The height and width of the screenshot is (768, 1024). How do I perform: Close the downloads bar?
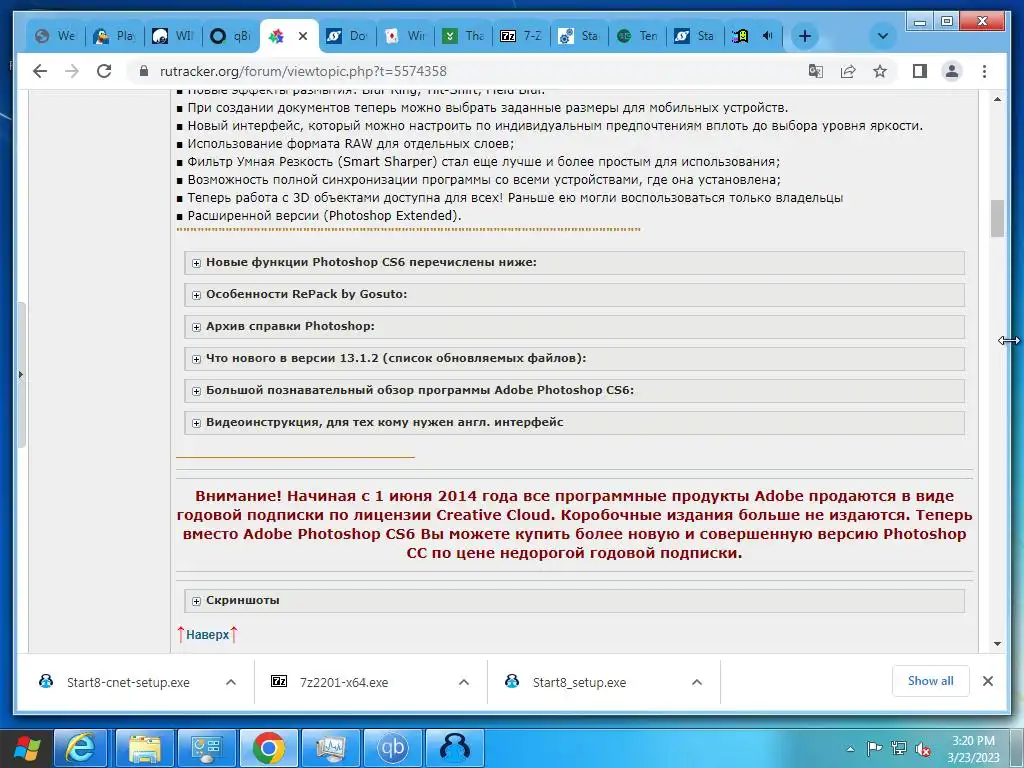(987, 681)
